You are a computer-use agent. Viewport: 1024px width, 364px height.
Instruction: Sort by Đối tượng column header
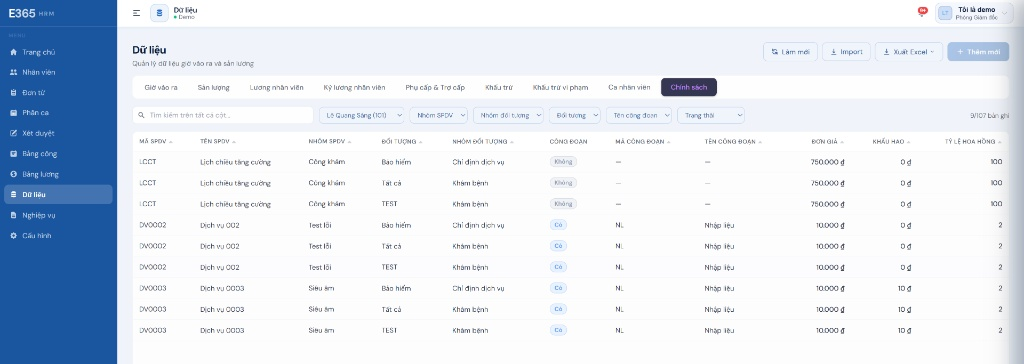(x=402, y=141)
